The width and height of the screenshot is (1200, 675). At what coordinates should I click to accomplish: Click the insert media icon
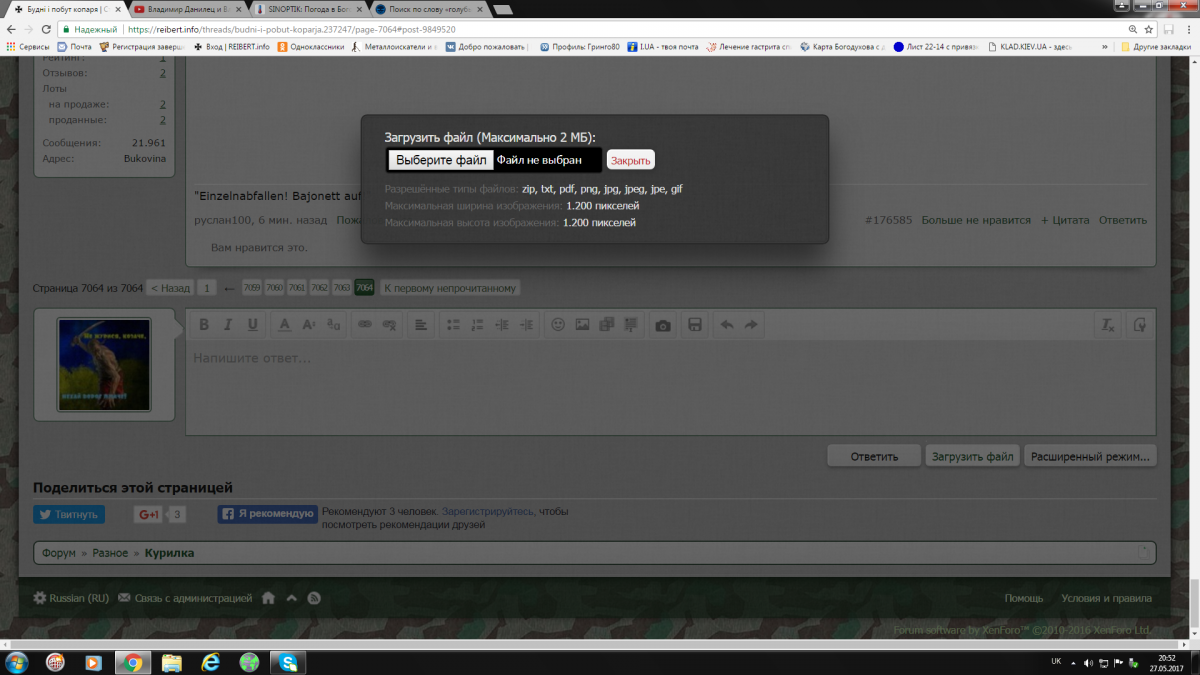[607, 325]
